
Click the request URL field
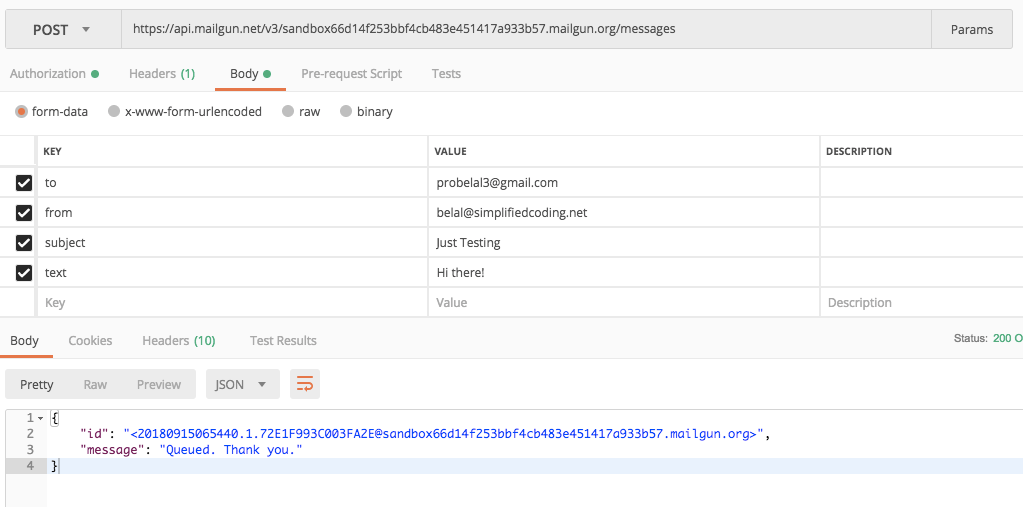click(x=525, y=30)
